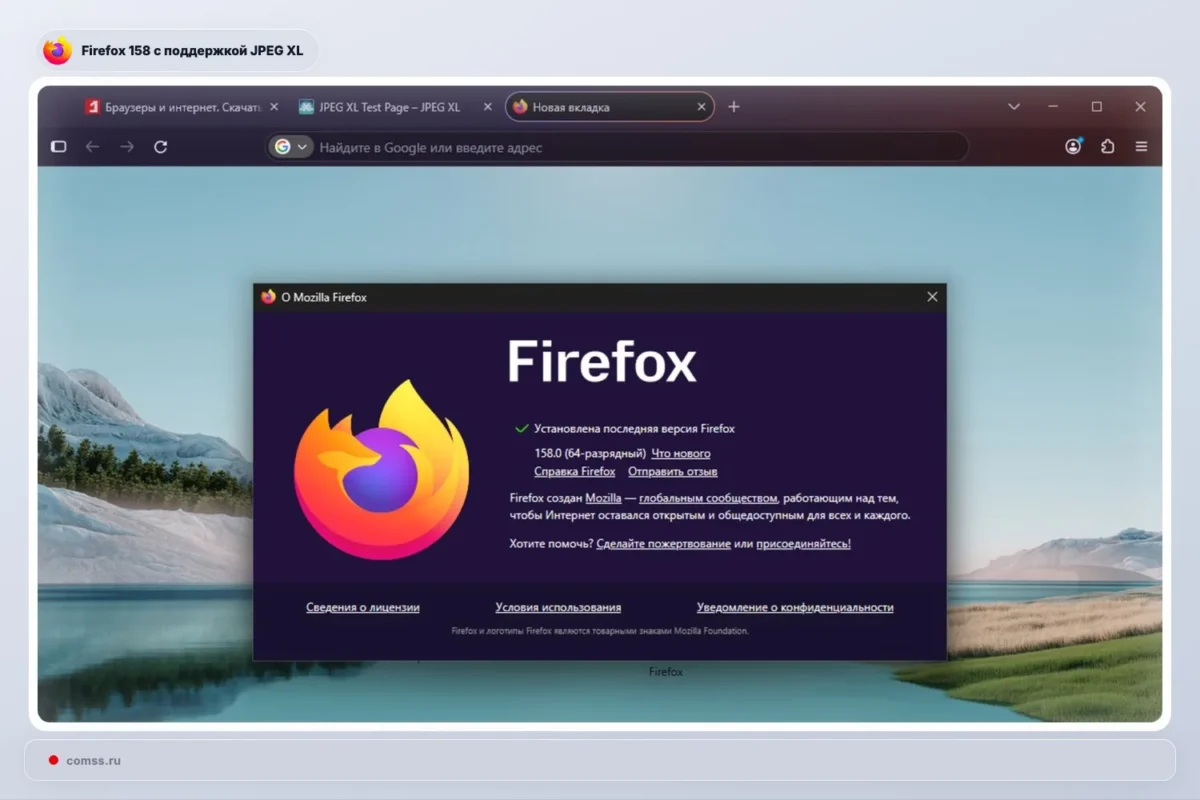The image size is (1200, 800).
Task: Open the Google search engine selector
Action: [291, 147]
